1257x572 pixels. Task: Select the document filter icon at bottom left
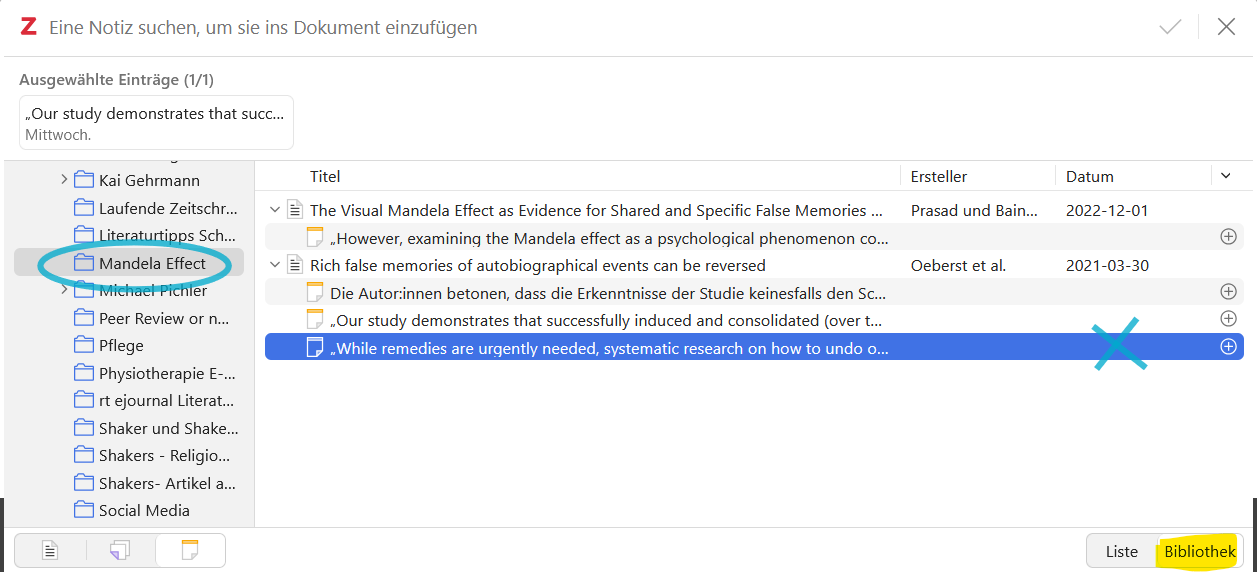point(50,550)
